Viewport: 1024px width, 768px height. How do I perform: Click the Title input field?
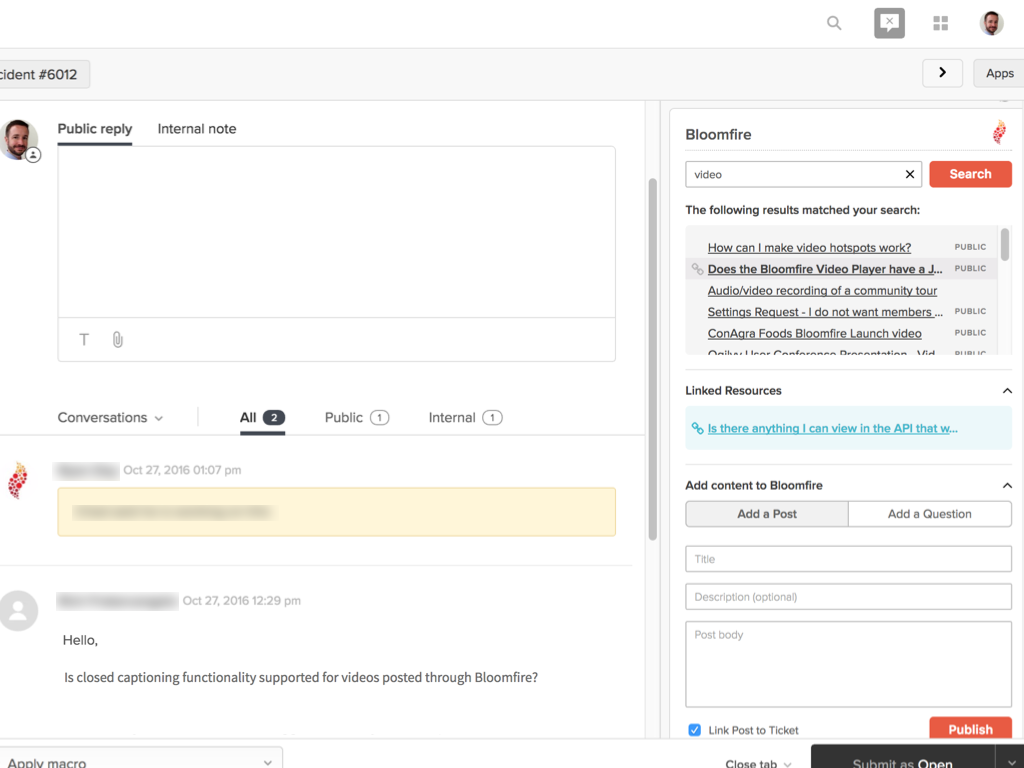pyautogui.click(x=848, y=559)
